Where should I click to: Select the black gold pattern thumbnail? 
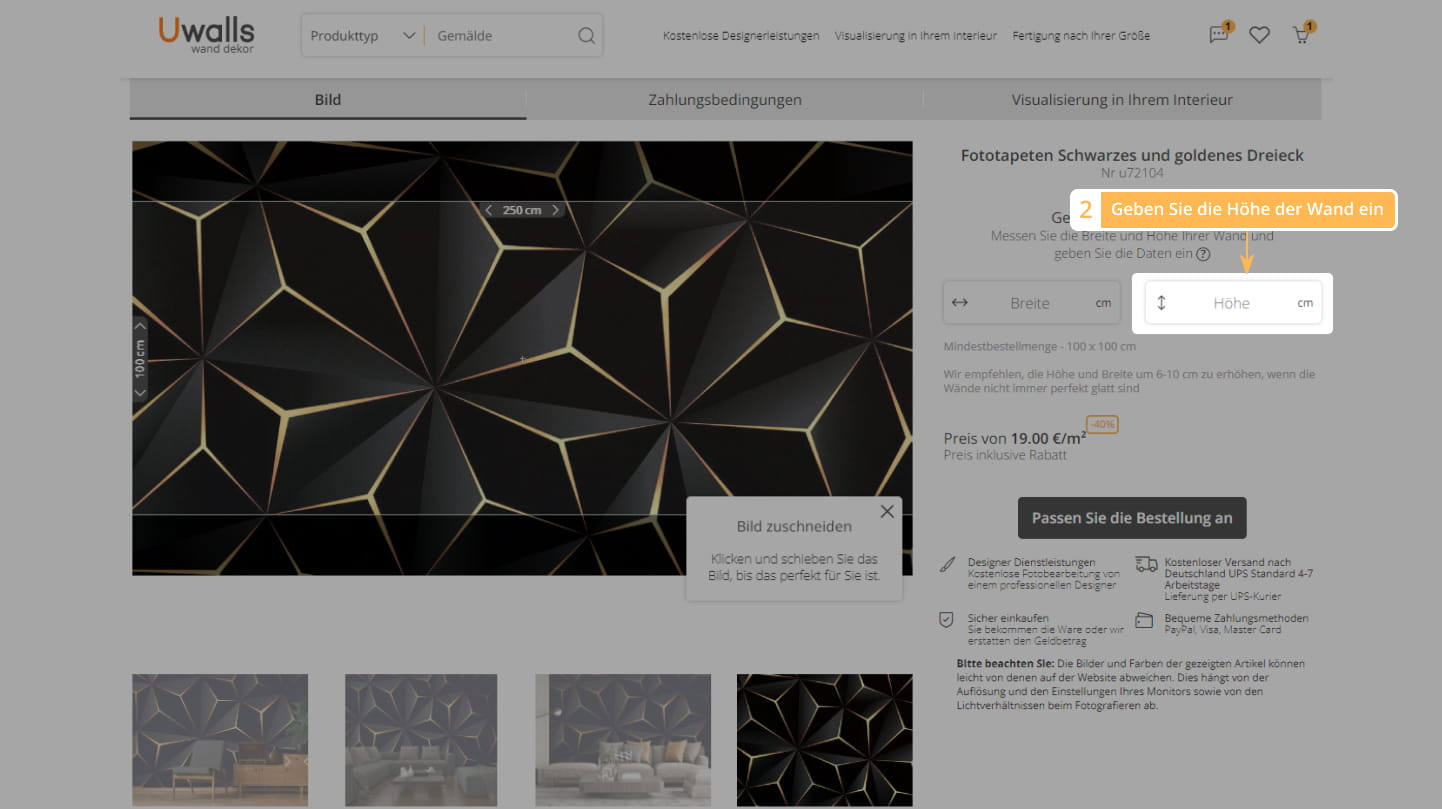click(824, 740)
